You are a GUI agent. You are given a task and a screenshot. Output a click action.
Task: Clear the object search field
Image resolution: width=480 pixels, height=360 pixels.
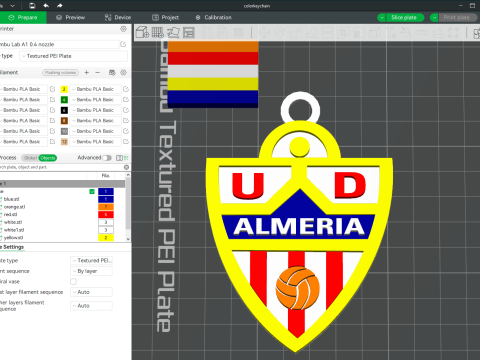coord(126,167)
